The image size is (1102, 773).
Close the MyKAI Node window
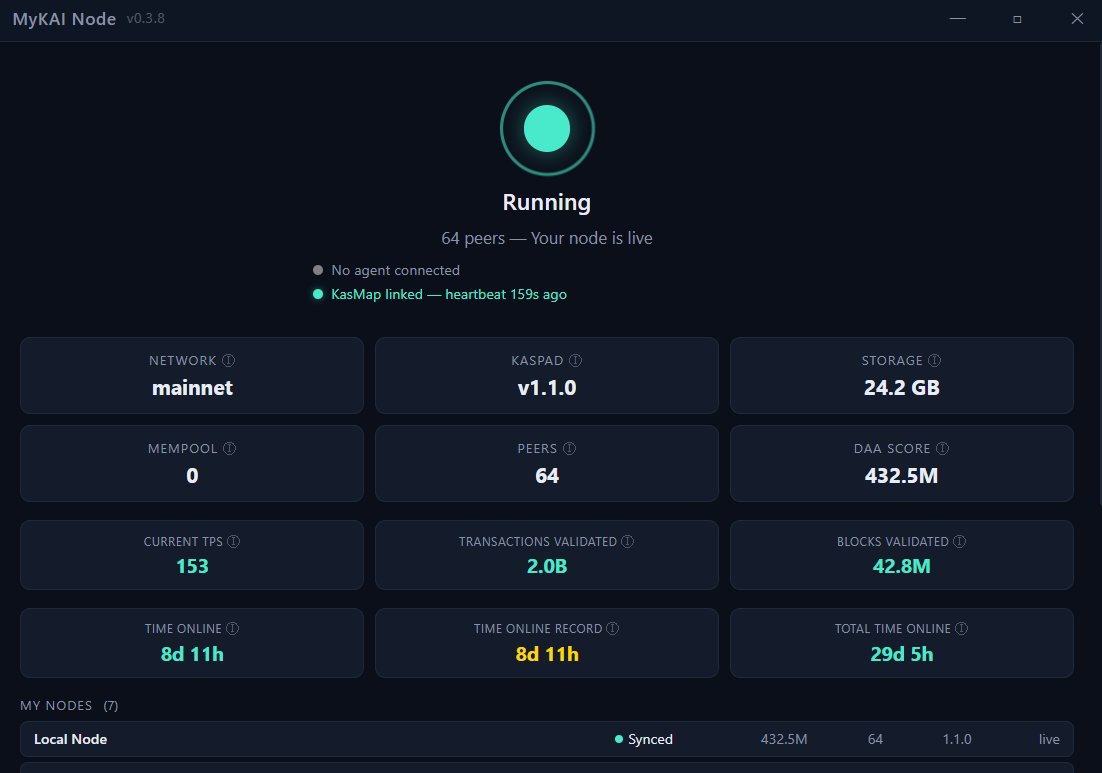click(1077, 19)
